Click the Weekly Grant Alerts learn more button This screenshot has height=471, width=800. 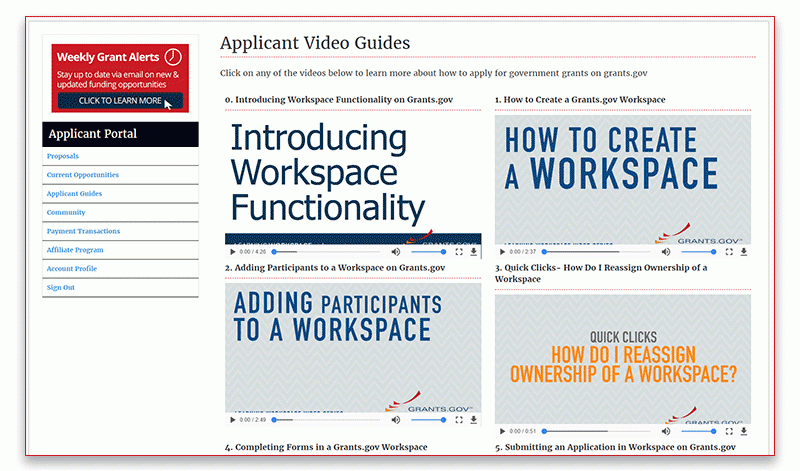pos(120,101)
